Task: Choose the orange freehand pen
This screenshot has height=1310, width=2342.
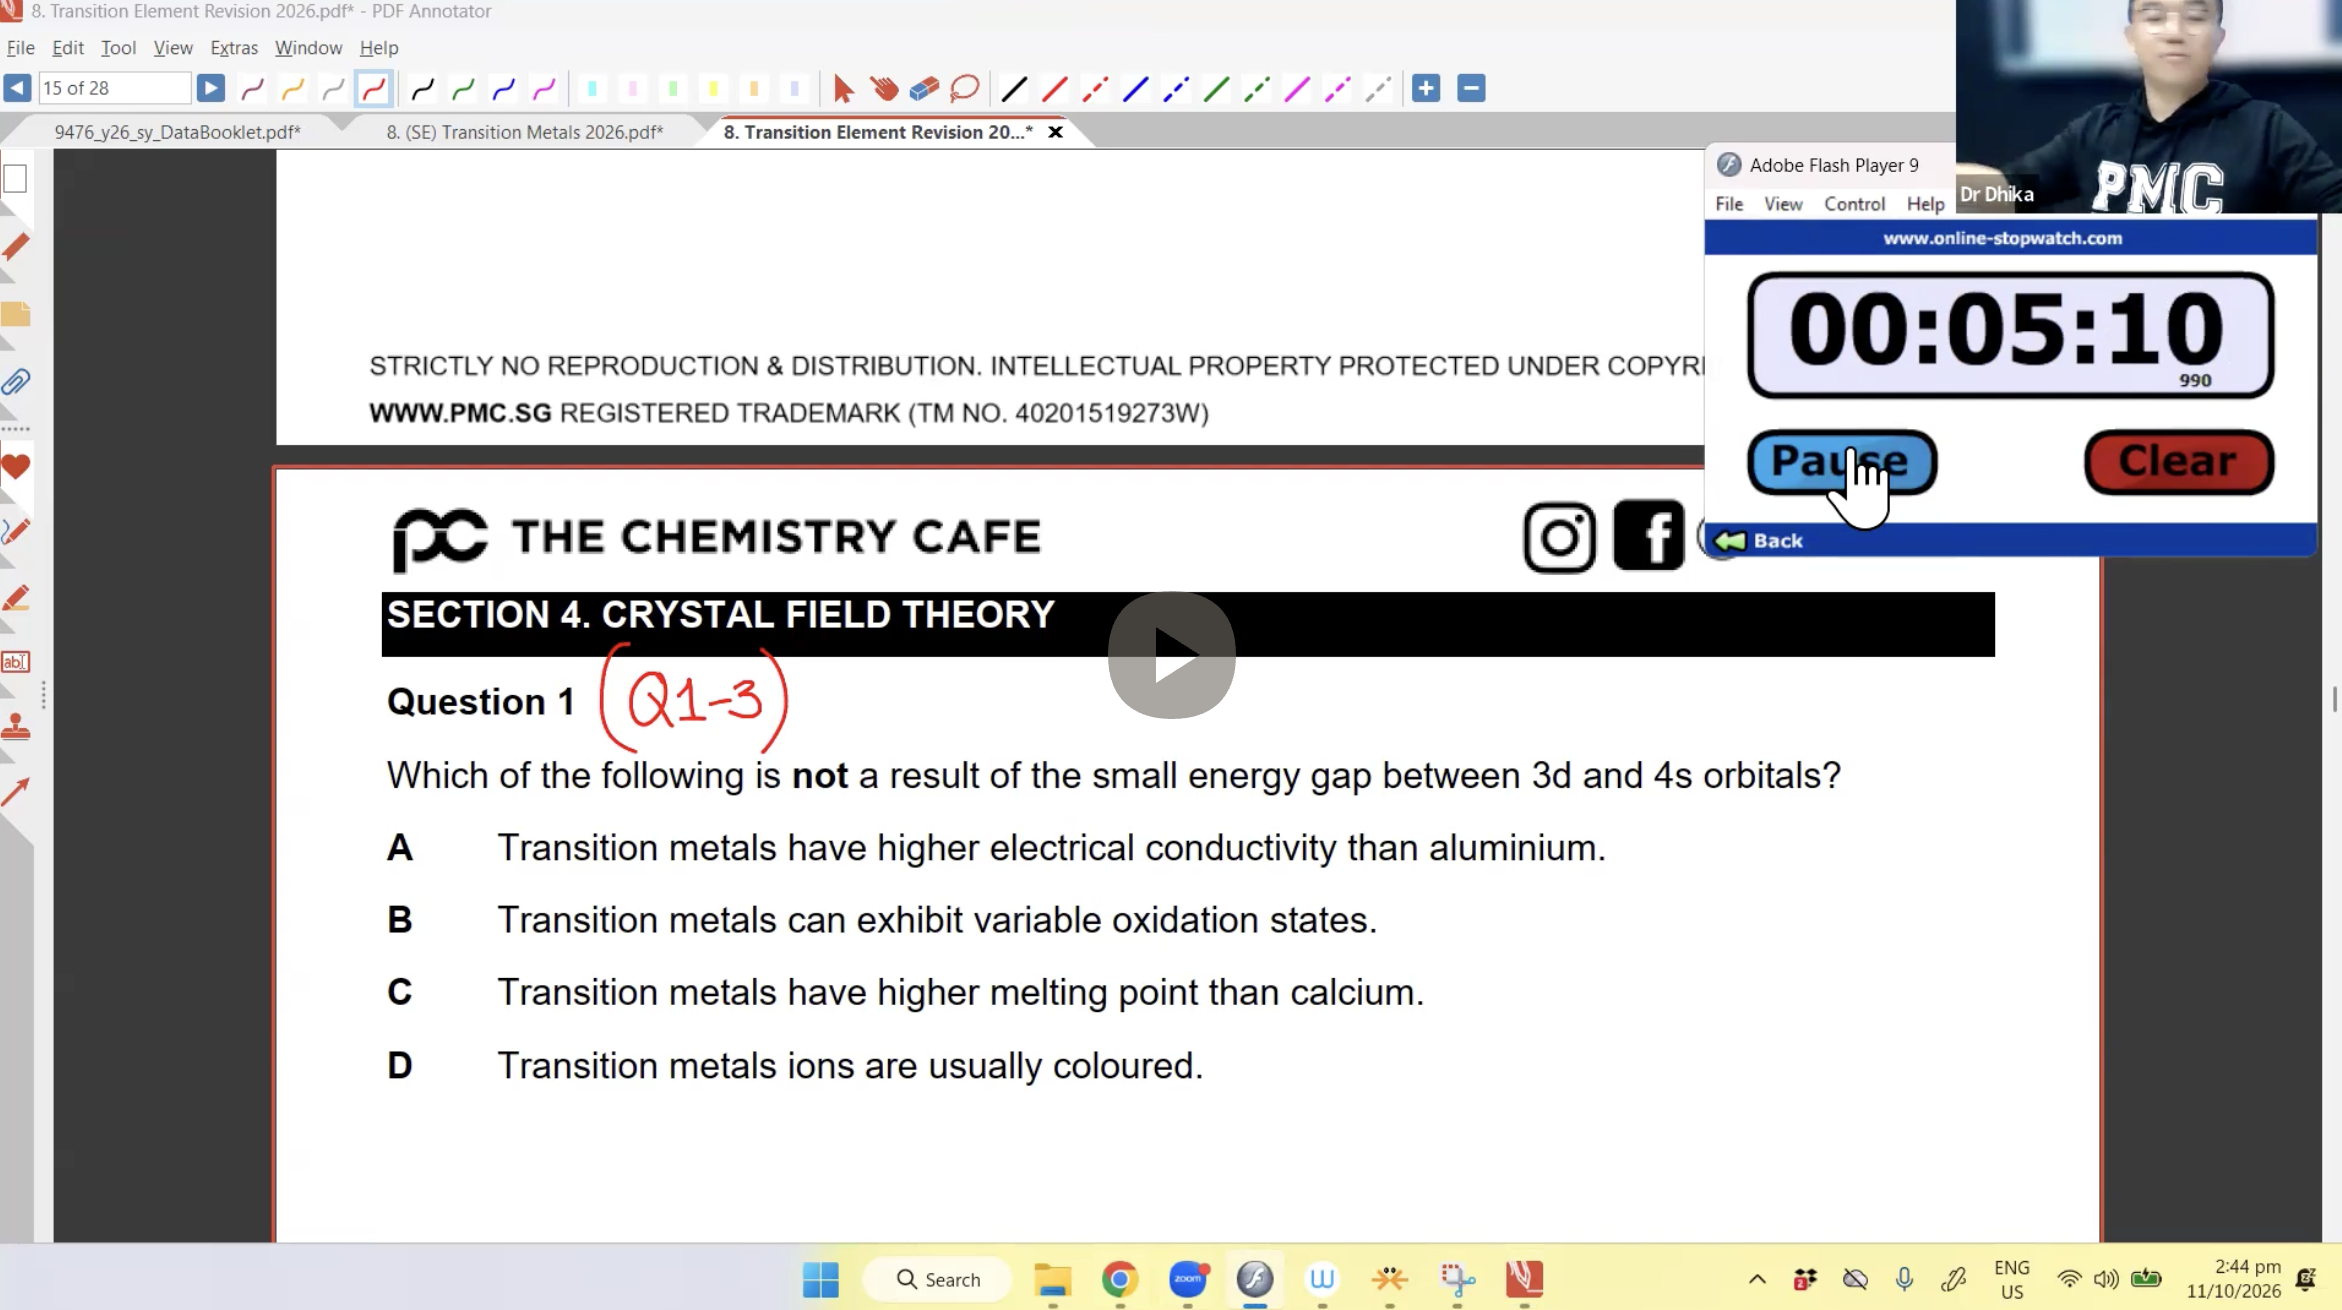Action: click(x=293, y=89)
